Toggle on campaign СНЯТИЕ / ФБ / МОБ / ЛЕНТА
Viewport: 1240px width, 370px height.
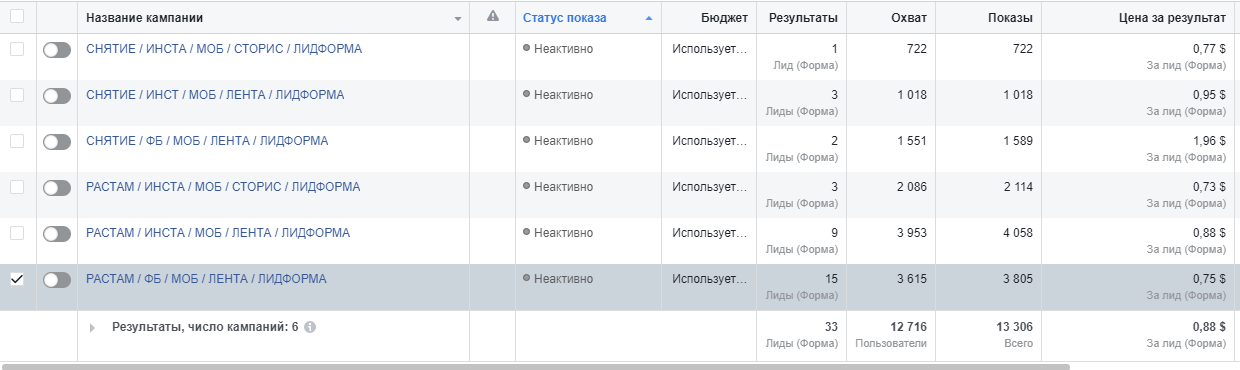[57, 142]
